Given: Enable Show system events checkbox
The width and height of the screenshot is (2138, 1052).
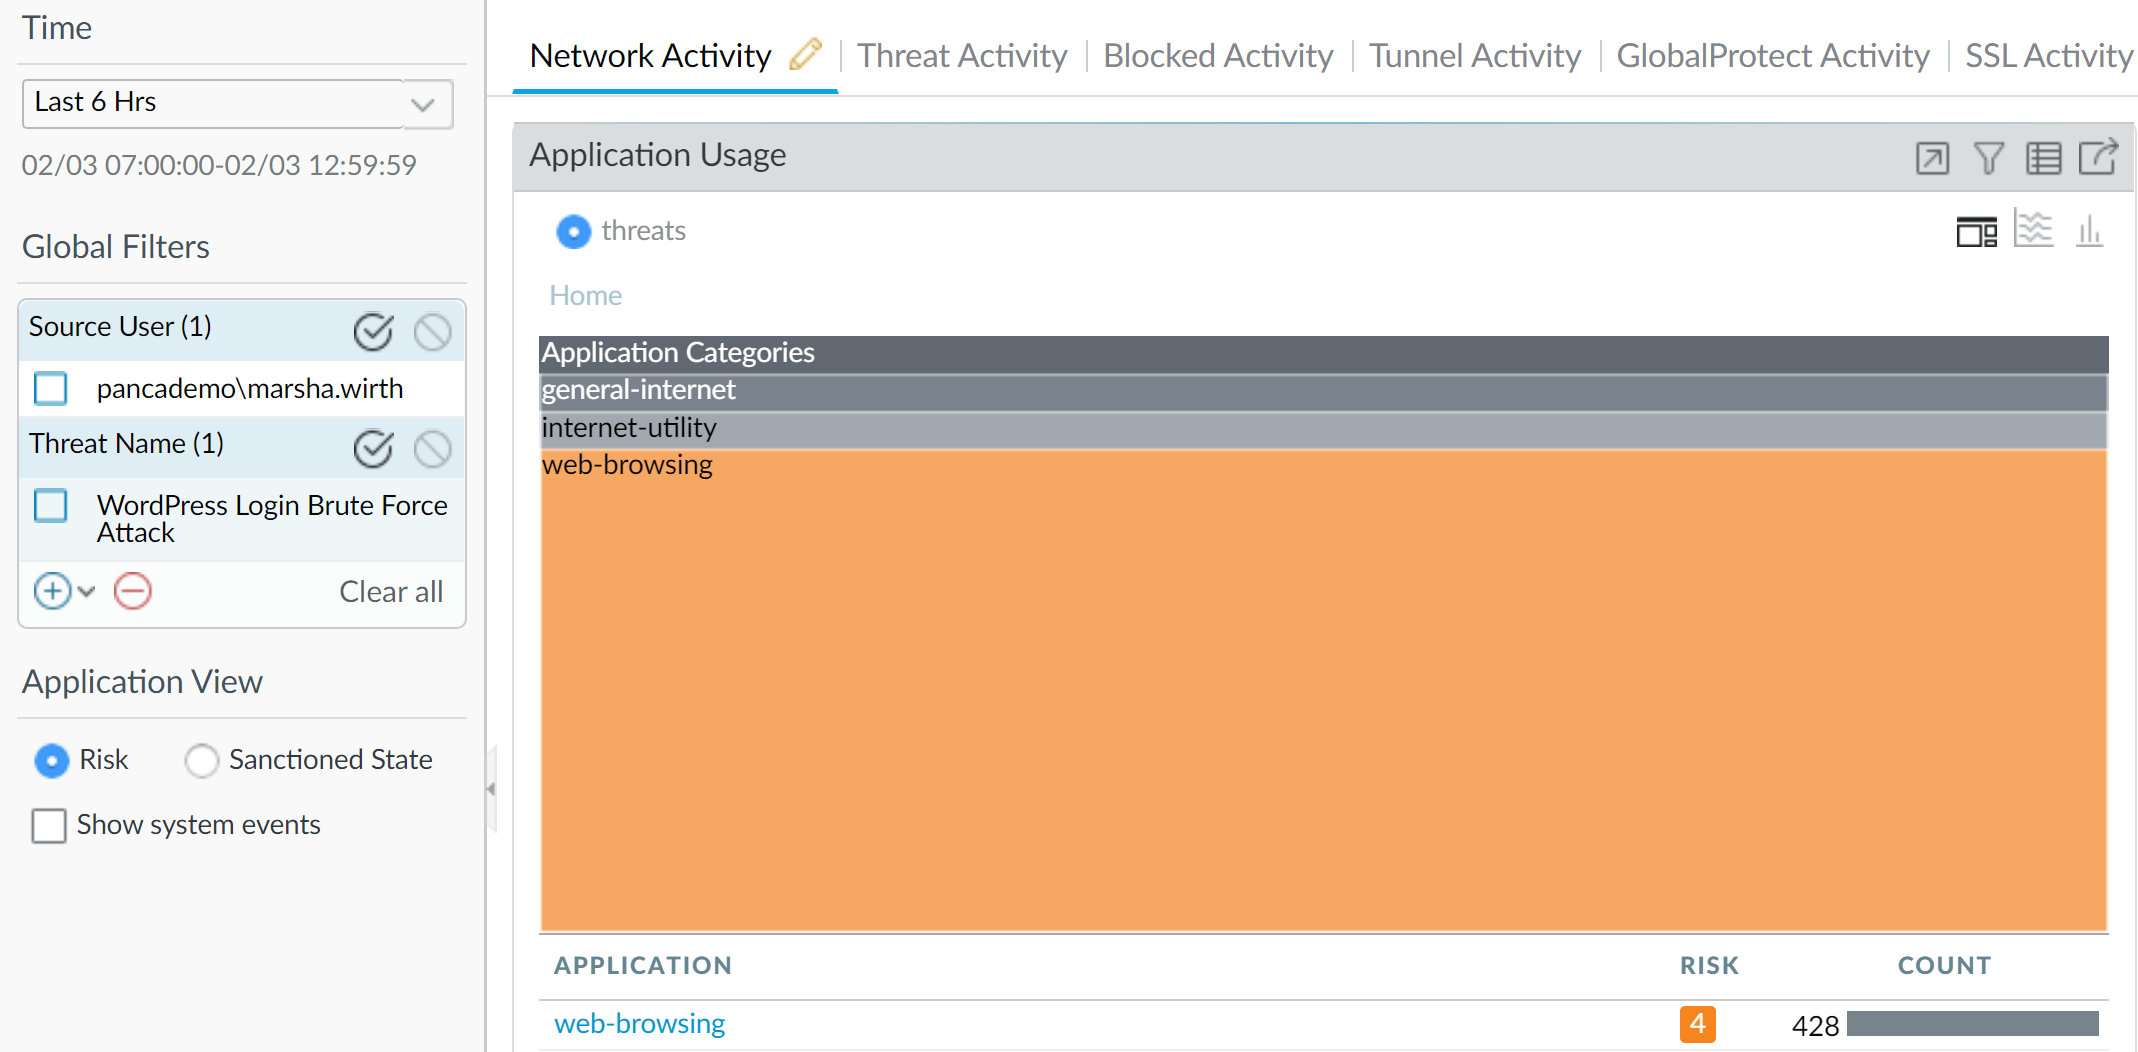Looking at the screenshot, I should [x=49, y=826].
